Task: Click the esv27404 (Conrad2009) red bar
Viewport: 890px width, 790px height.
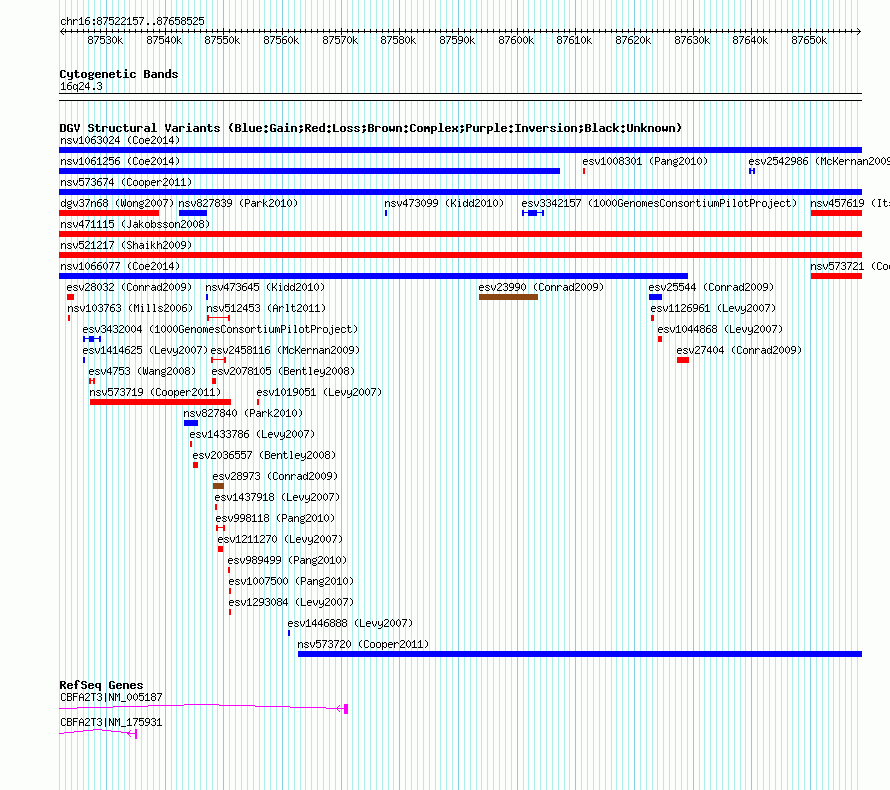Action: click(683, 360)
